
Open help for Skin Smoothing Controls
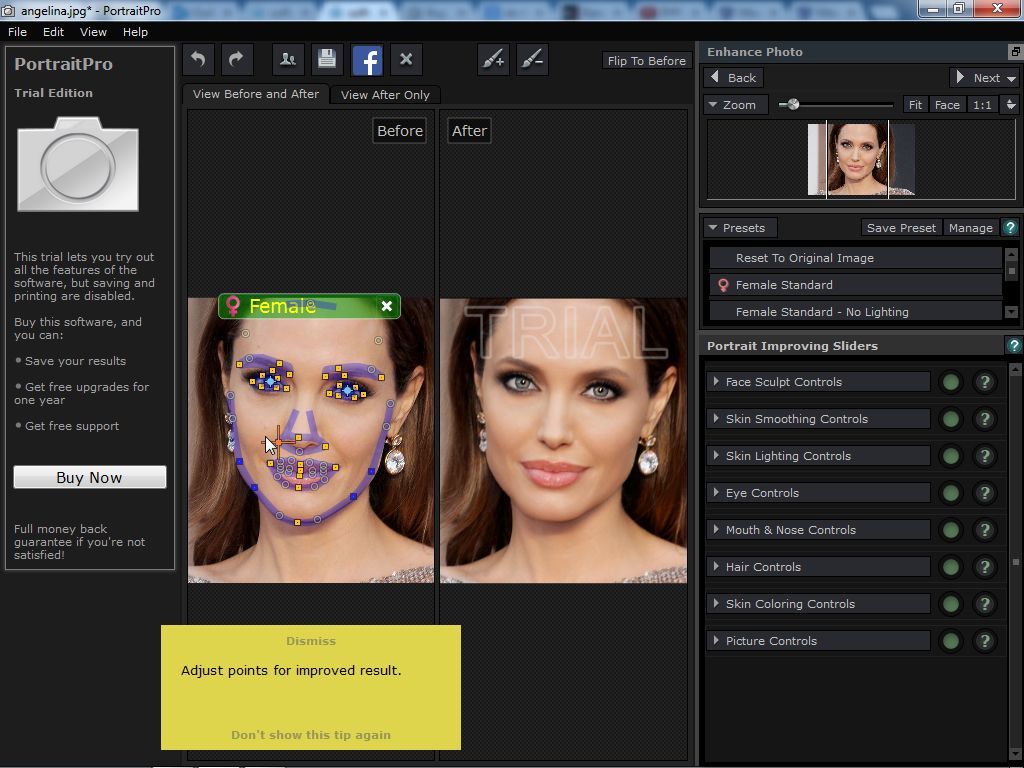985,419
